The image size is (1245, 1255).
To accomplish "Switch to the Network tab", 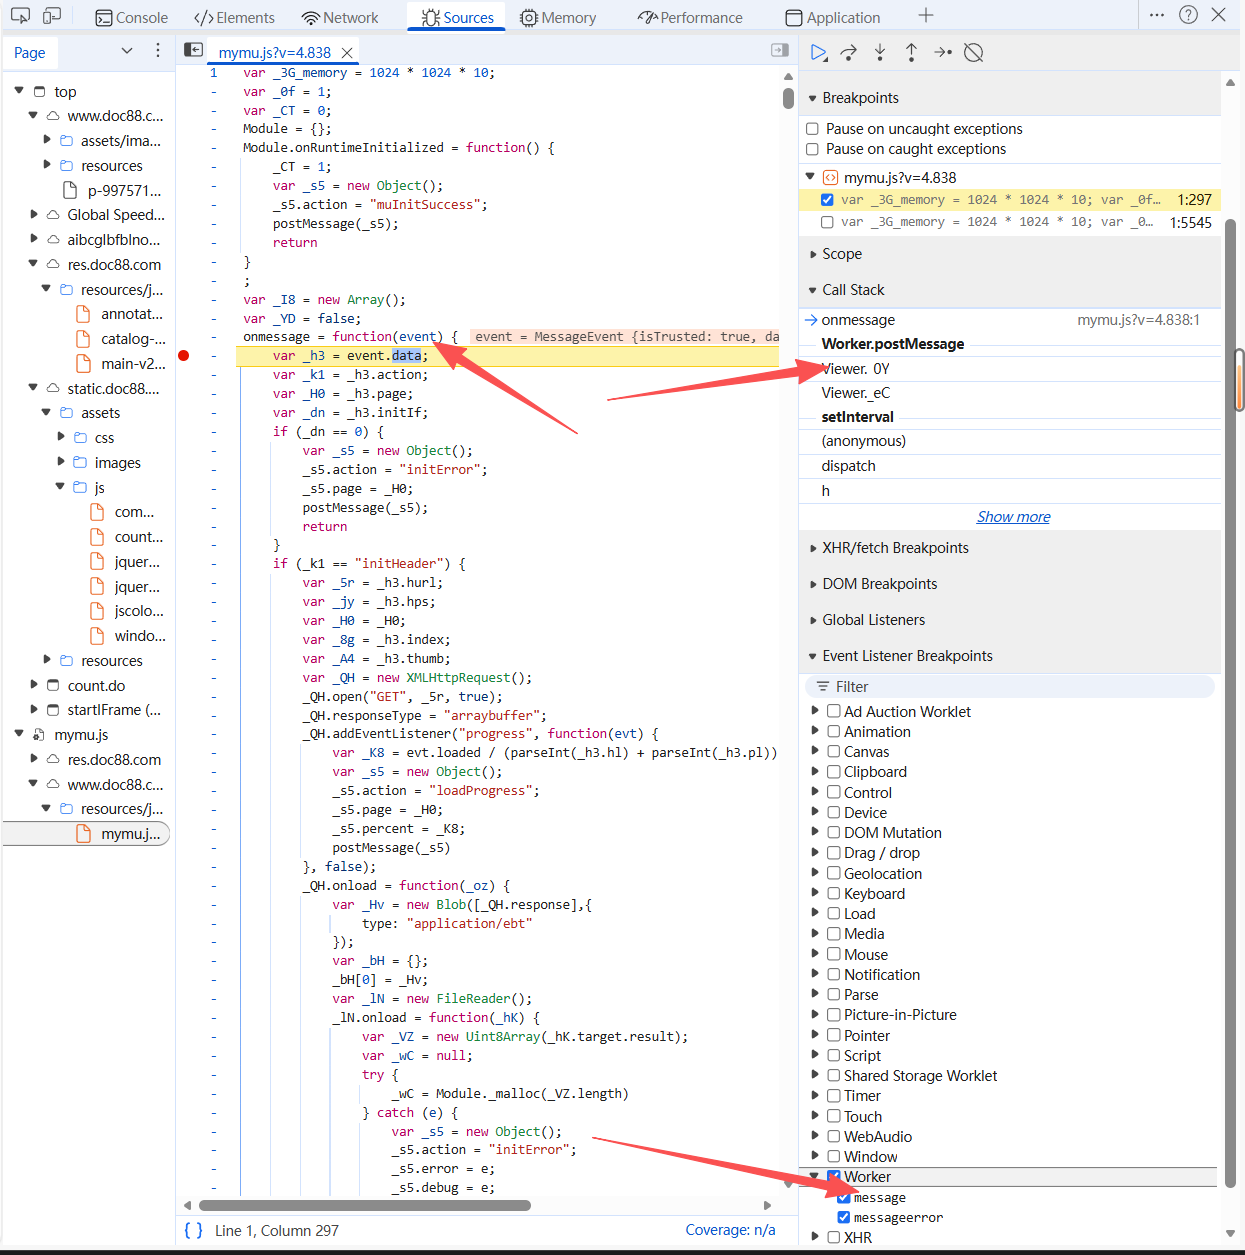I will pyautogui.click(x=340, y=17).
